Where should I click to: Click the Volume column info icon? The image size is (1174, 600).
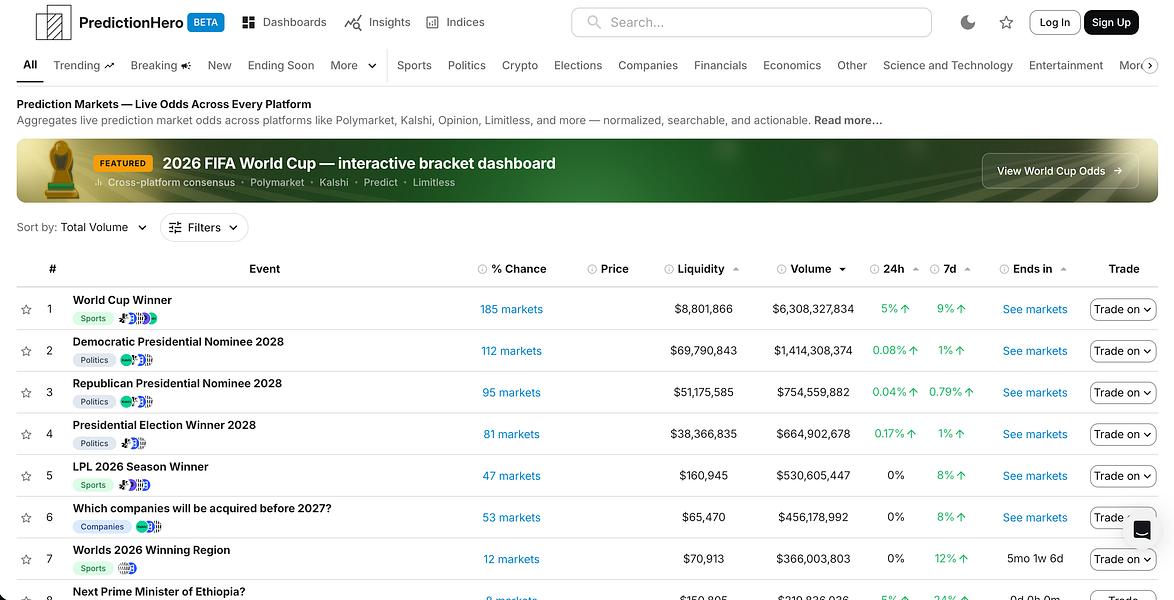[781, 269]
